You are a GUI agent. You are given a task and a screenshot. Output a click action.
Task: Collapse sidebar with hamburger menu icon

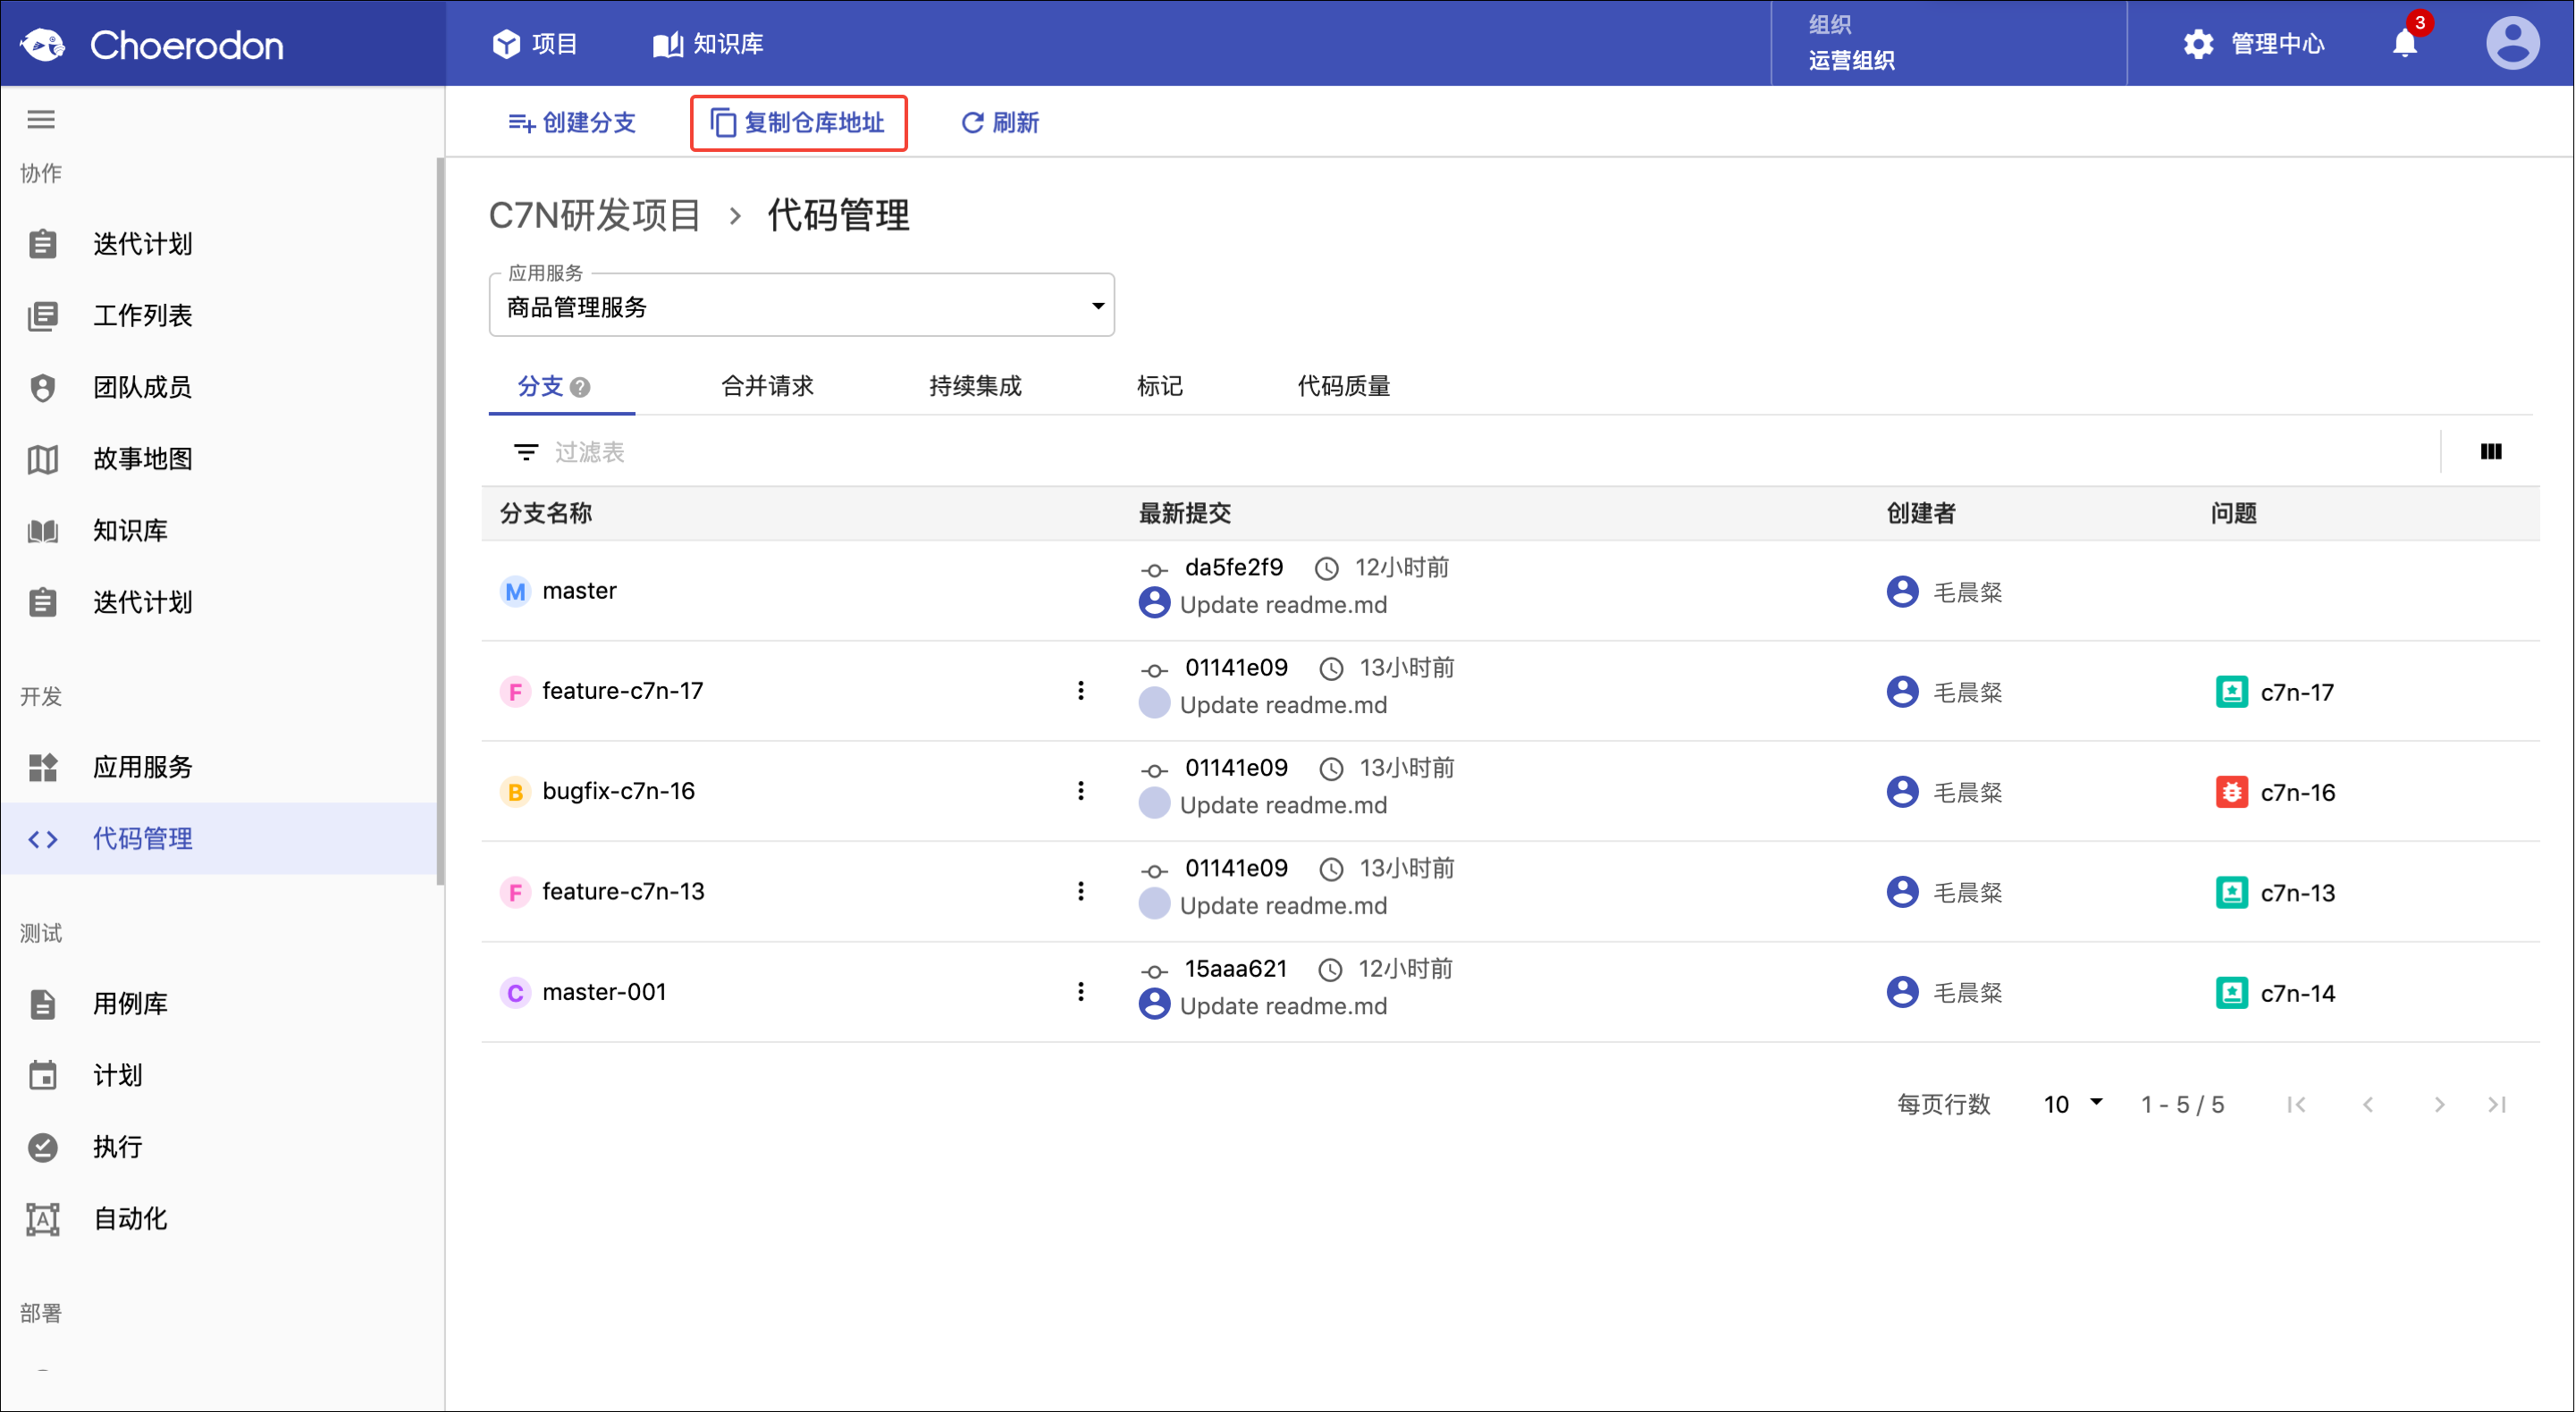[41, 120]
